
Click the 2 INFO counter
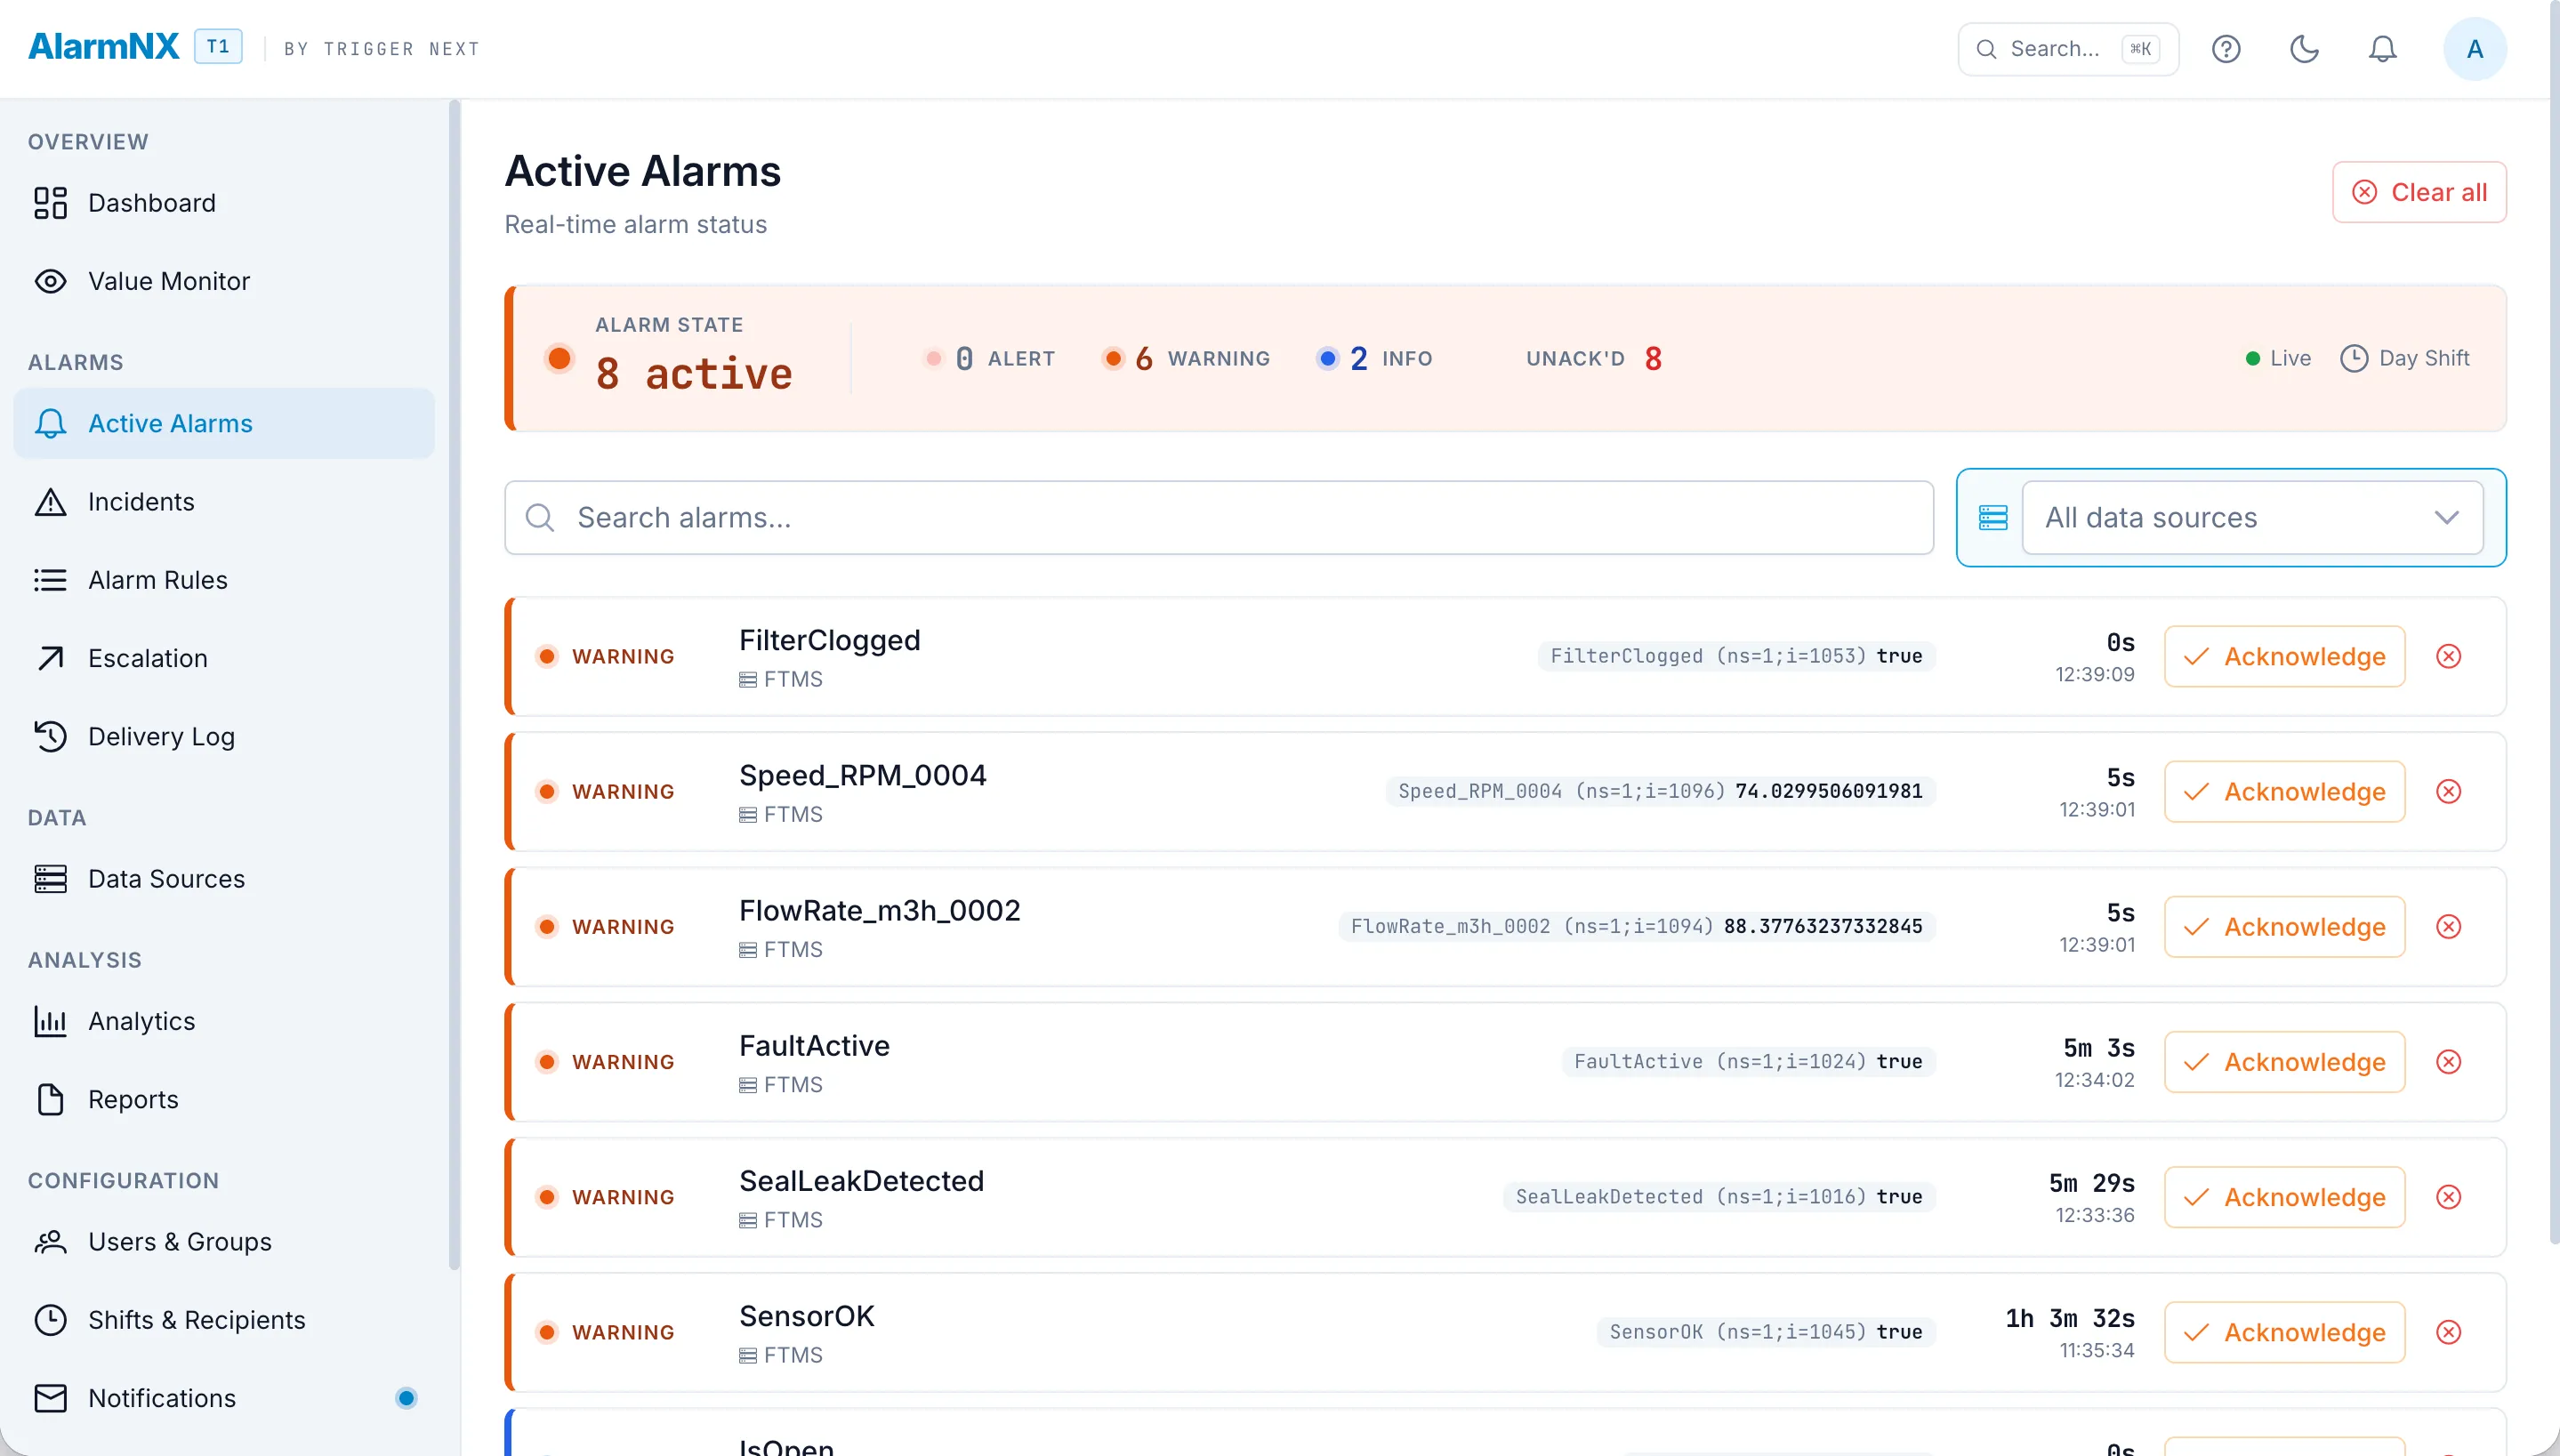[x=1375, y=358]
